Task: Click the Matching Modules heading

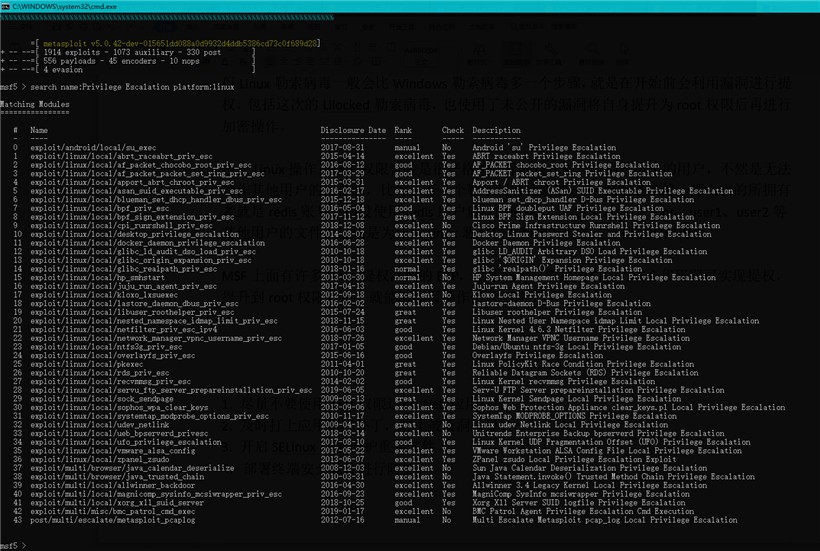Action: coord(35,103)
